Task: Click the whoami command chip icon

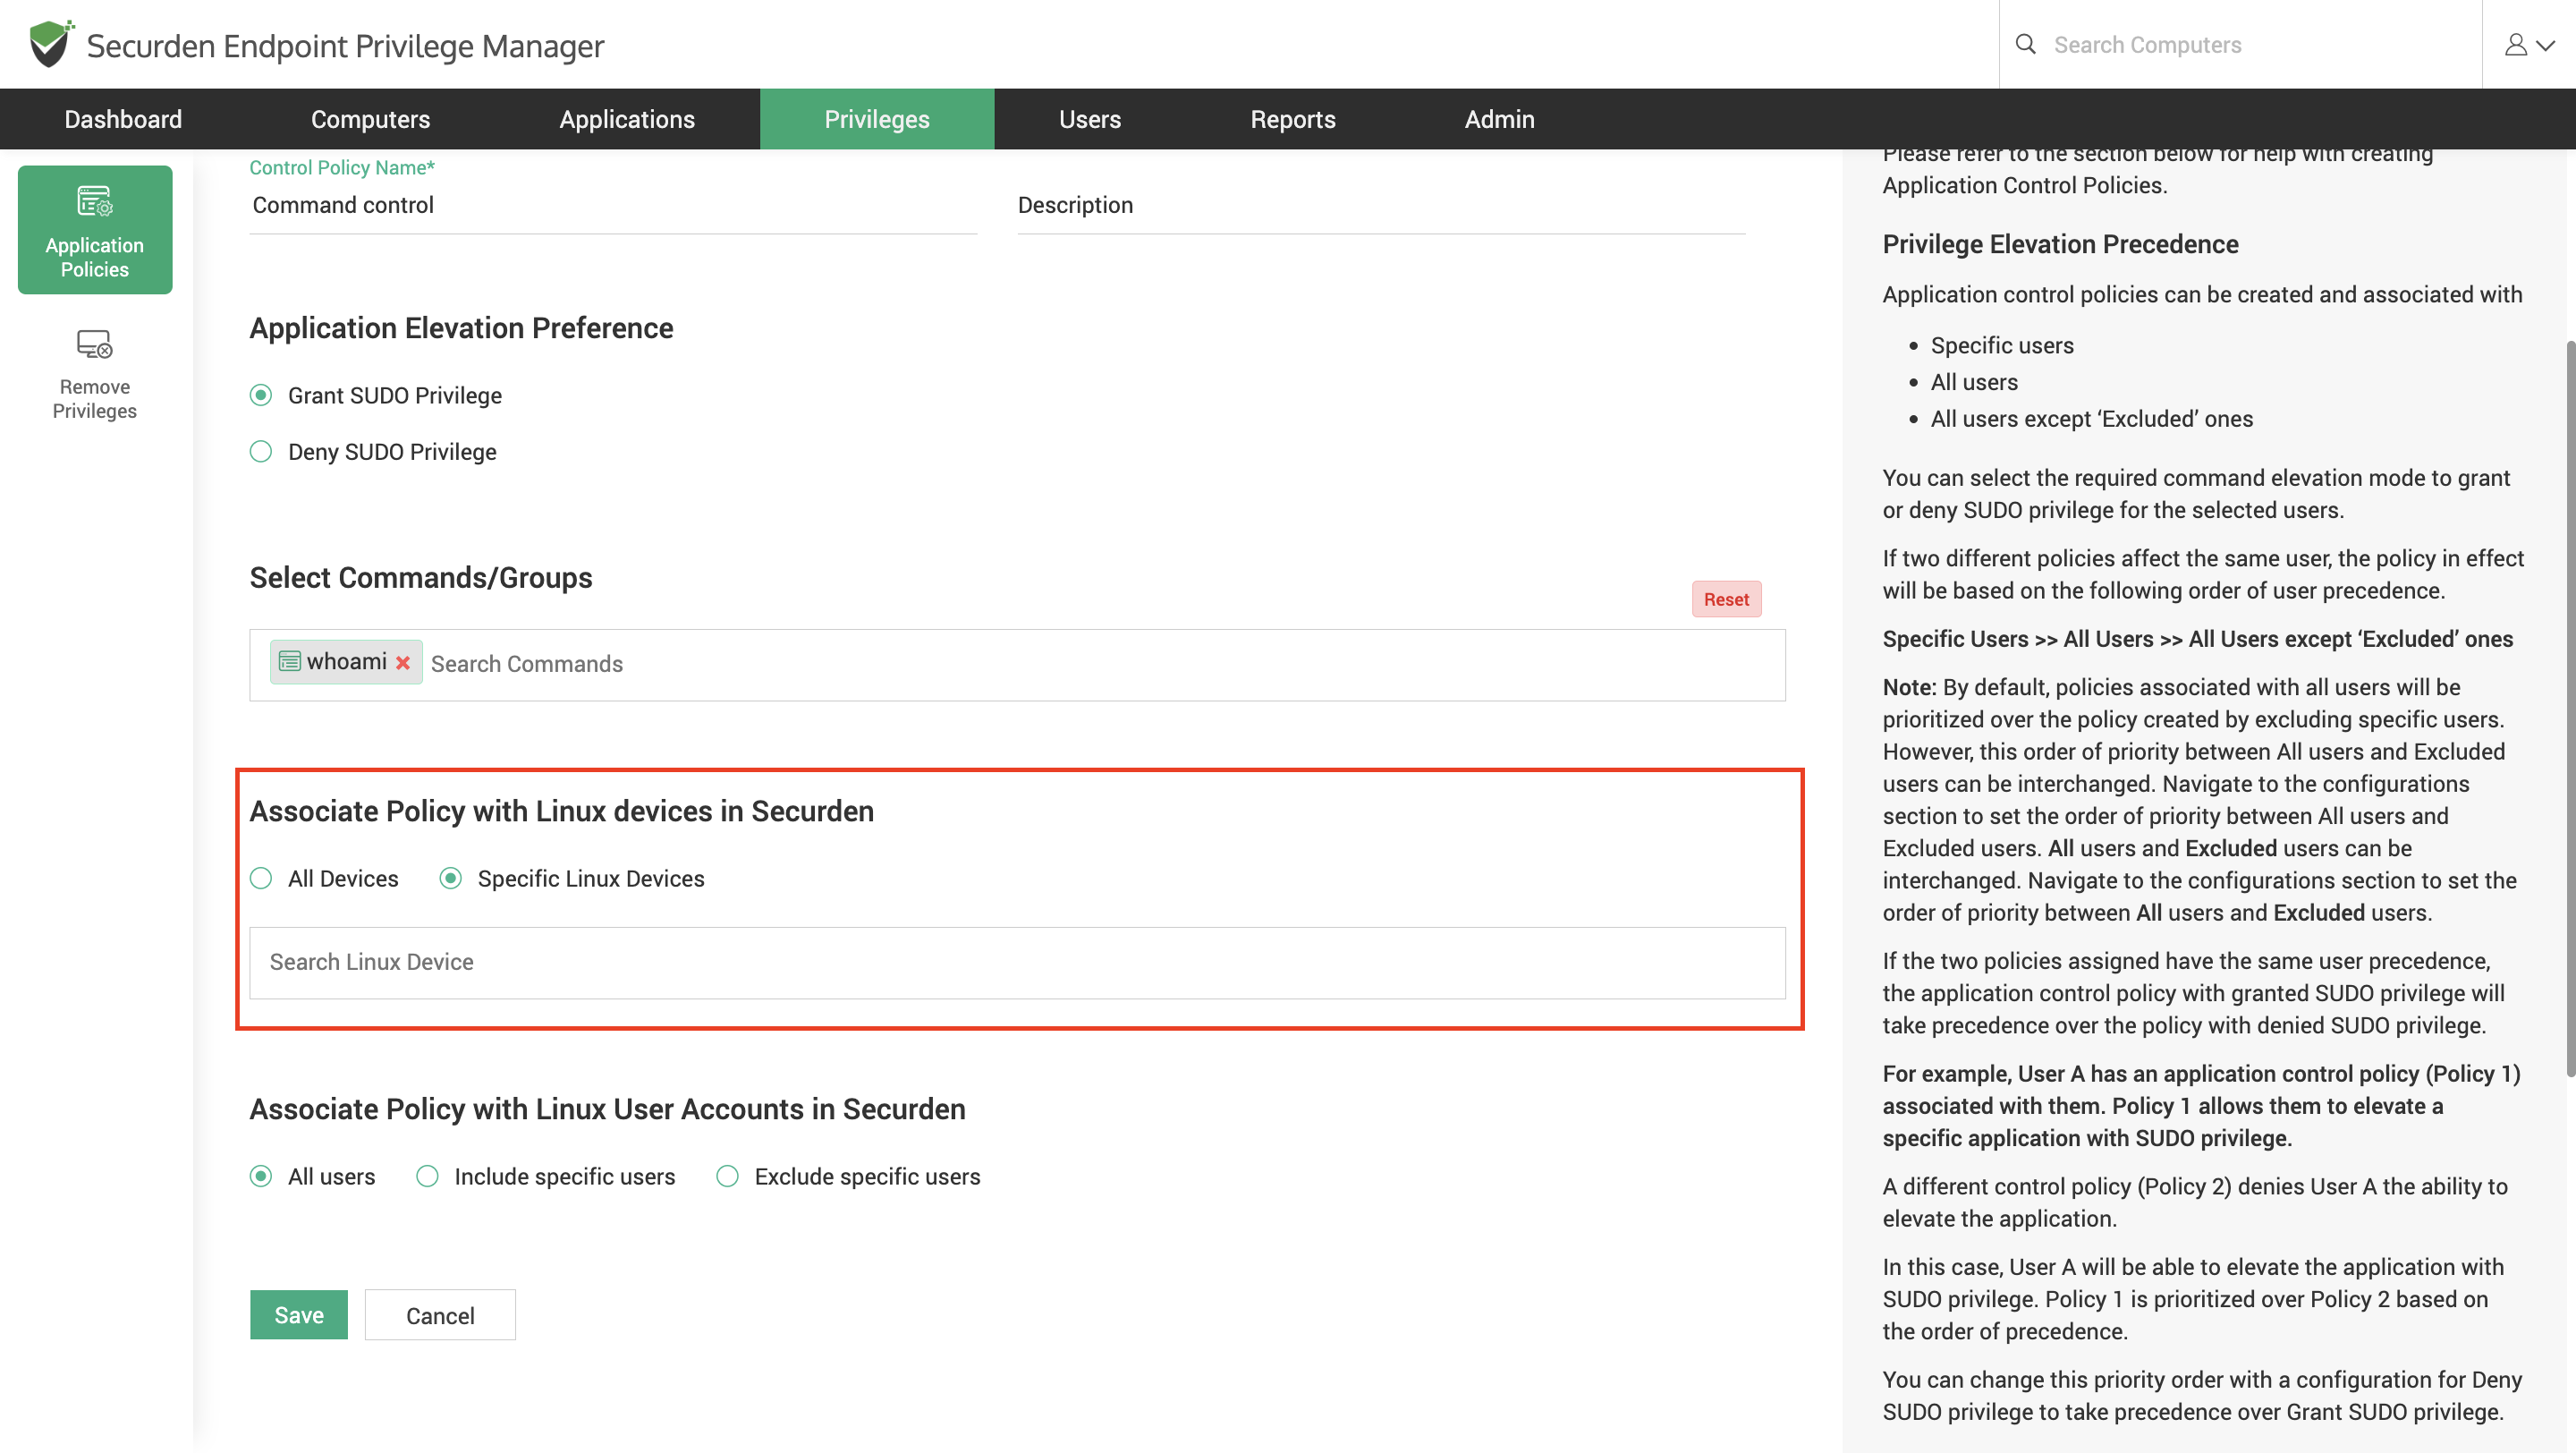Action: click(290, 661)
